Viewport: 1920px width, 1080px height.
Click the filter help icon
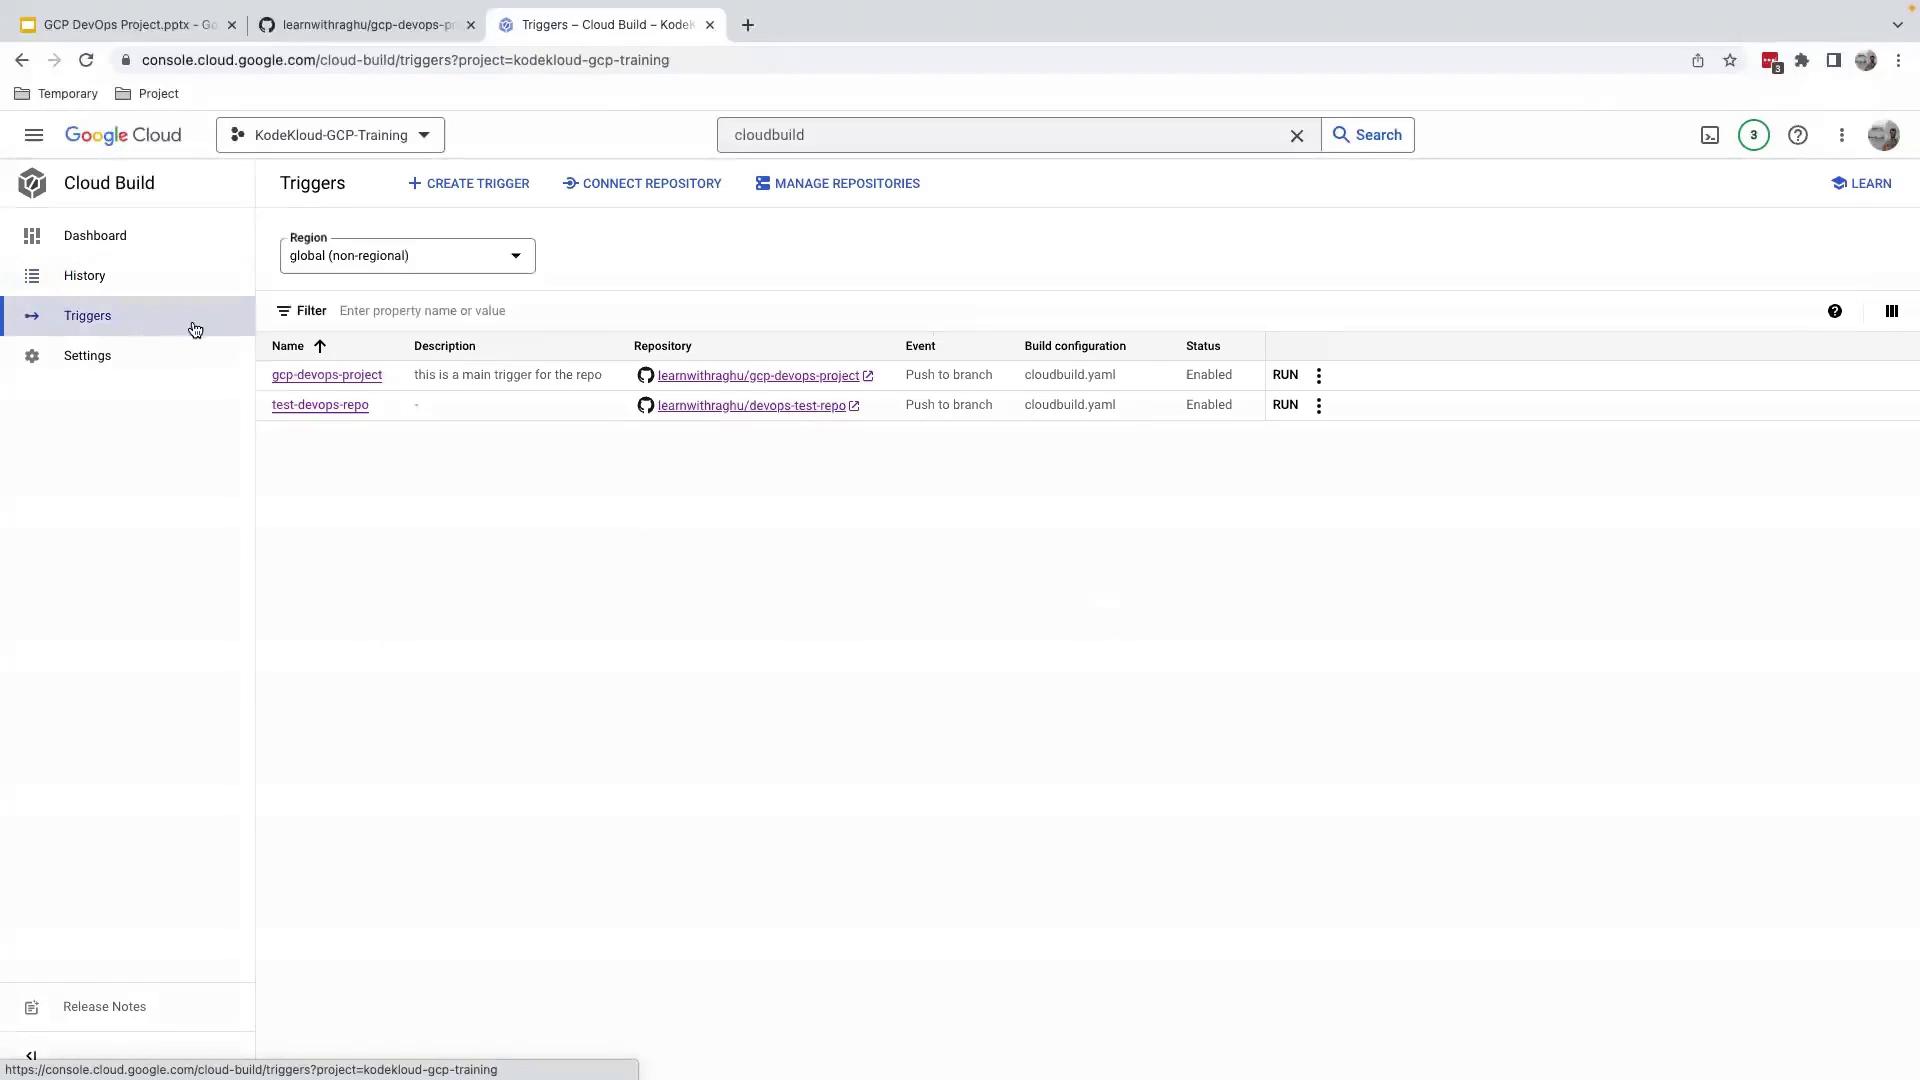pos(1834,311)
